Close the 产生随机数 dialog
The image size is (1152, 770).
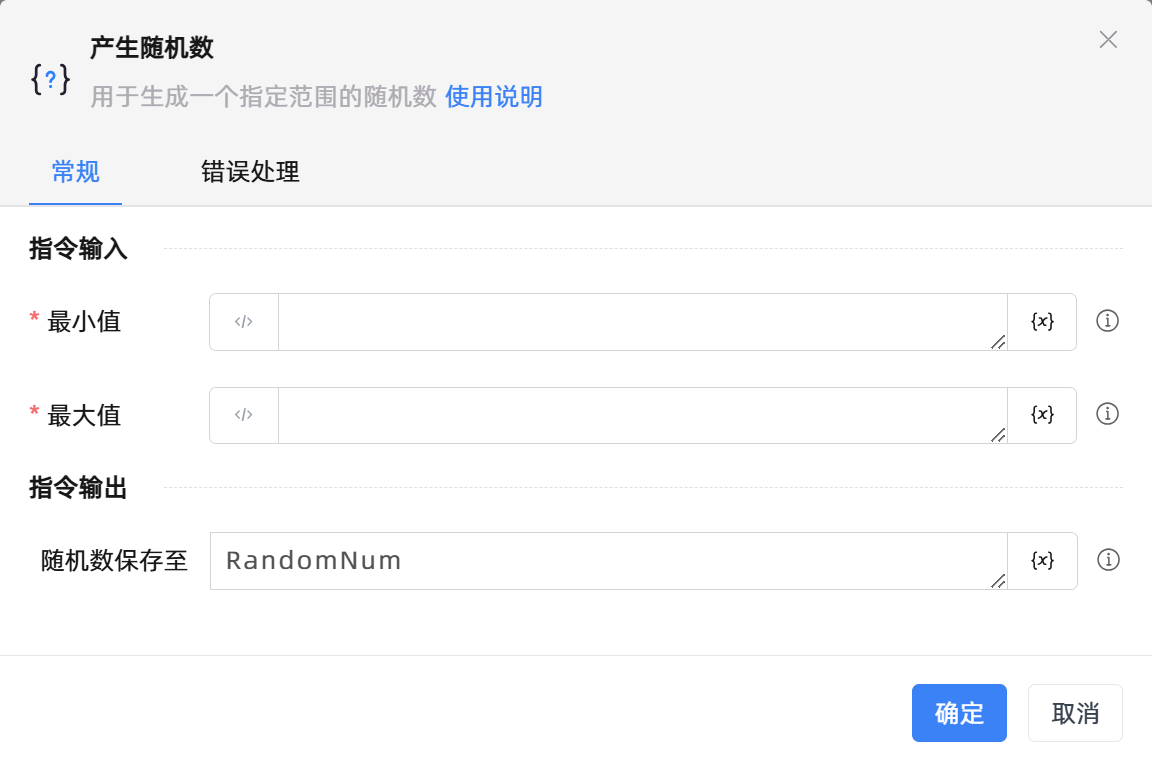(x=1108, y=40)
